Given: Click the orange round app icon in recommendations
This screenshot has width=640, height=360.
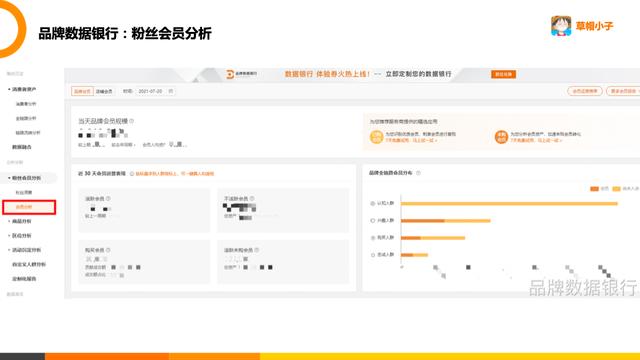Looking at the screenshot, I should [x=501, y=137].
